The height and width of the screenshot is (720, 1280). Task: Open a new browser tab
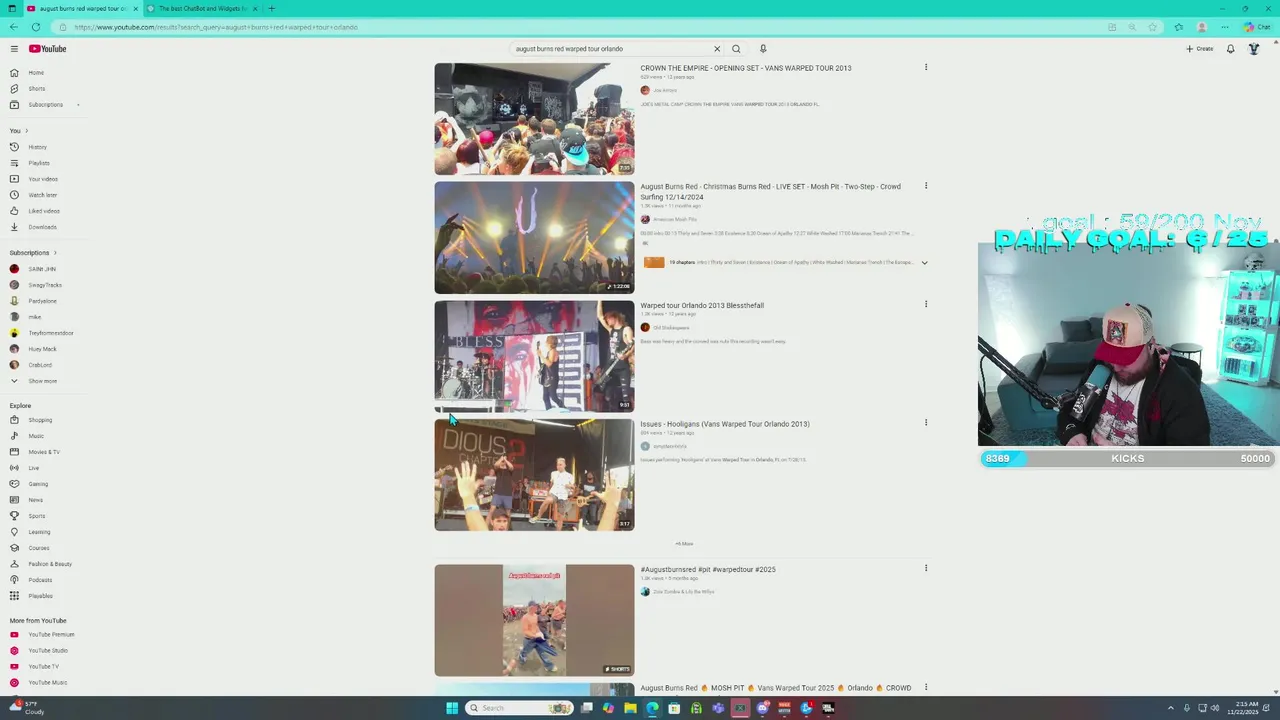[x=271, y=8]
